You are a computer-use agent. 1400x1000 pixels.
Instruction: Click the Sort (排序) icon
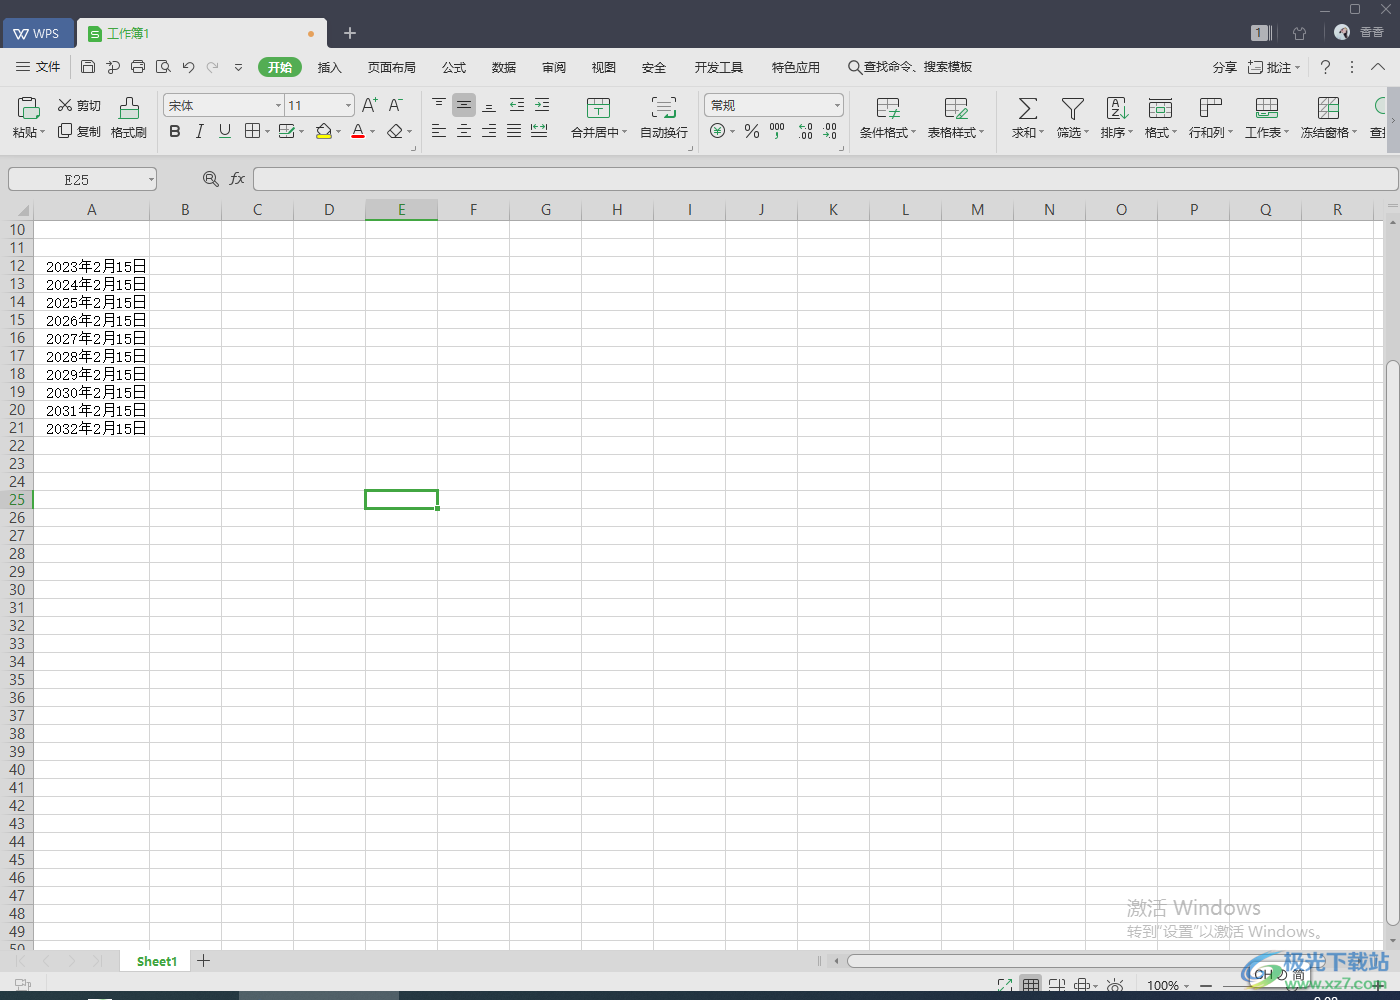[x=1117, y=108]
